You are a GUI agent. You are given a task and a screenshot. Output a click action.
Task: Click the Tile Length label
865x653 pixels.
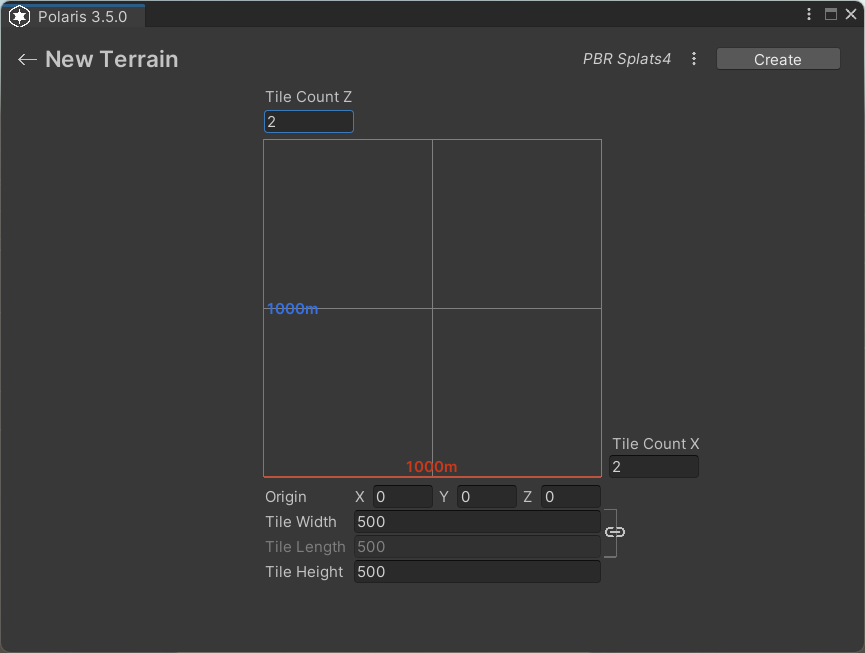coord(305,547)
